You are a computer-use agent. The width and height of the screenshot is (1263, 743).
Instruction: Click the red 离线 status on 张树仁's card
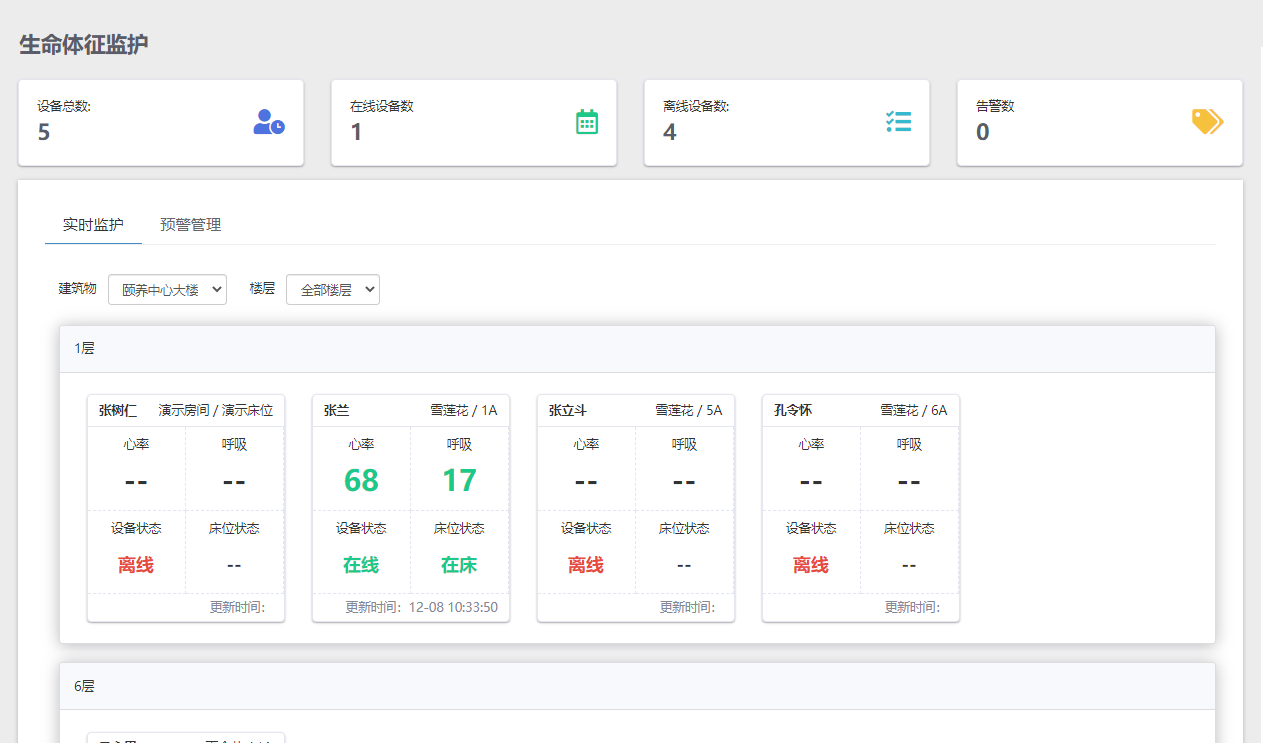pyautogui.click(x=136, y=565)
